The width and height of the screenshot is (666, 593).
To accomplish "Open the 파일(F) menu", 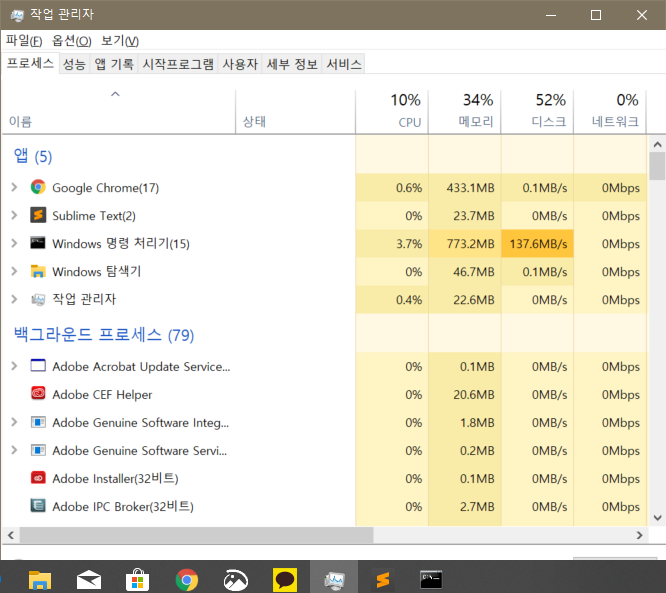I will click(x=24, y=41).
